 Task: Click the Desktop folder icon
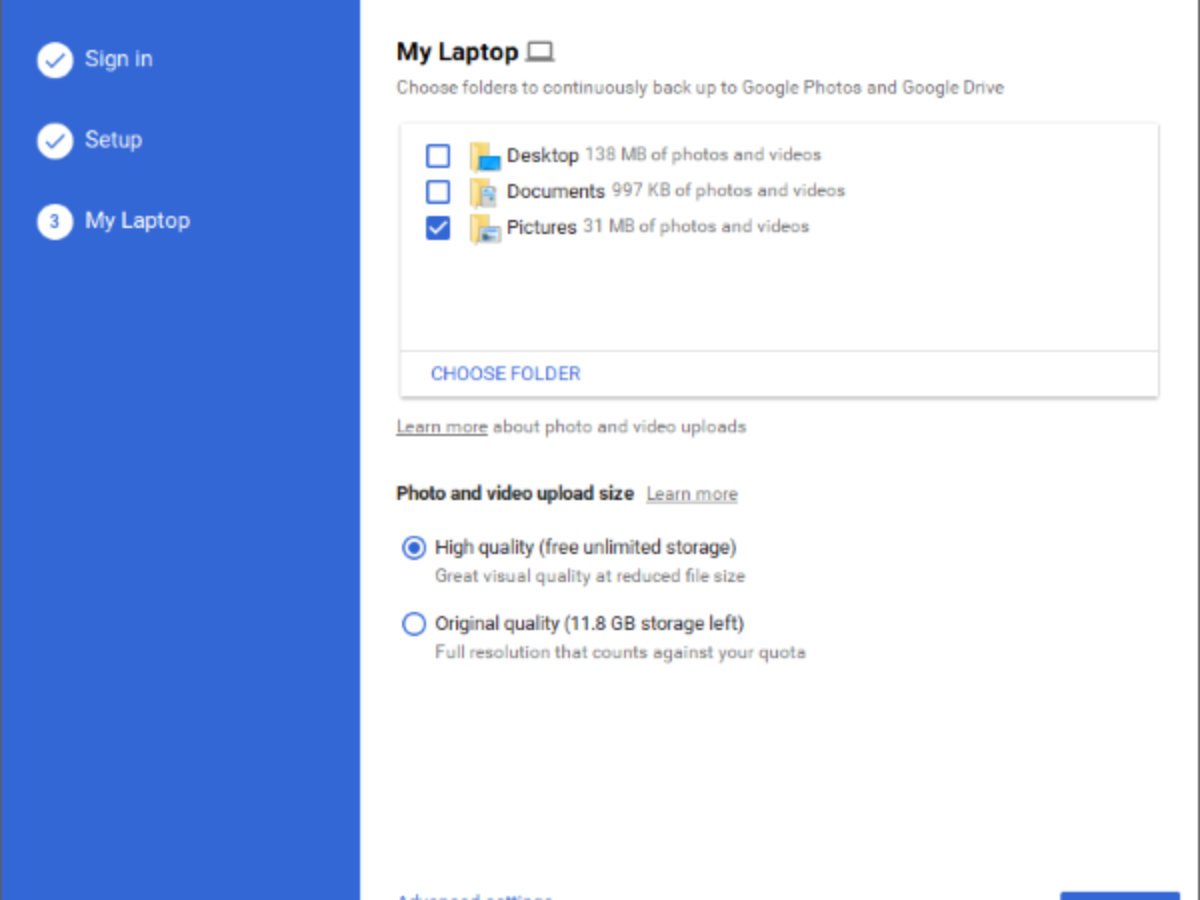tap(485, 156)
